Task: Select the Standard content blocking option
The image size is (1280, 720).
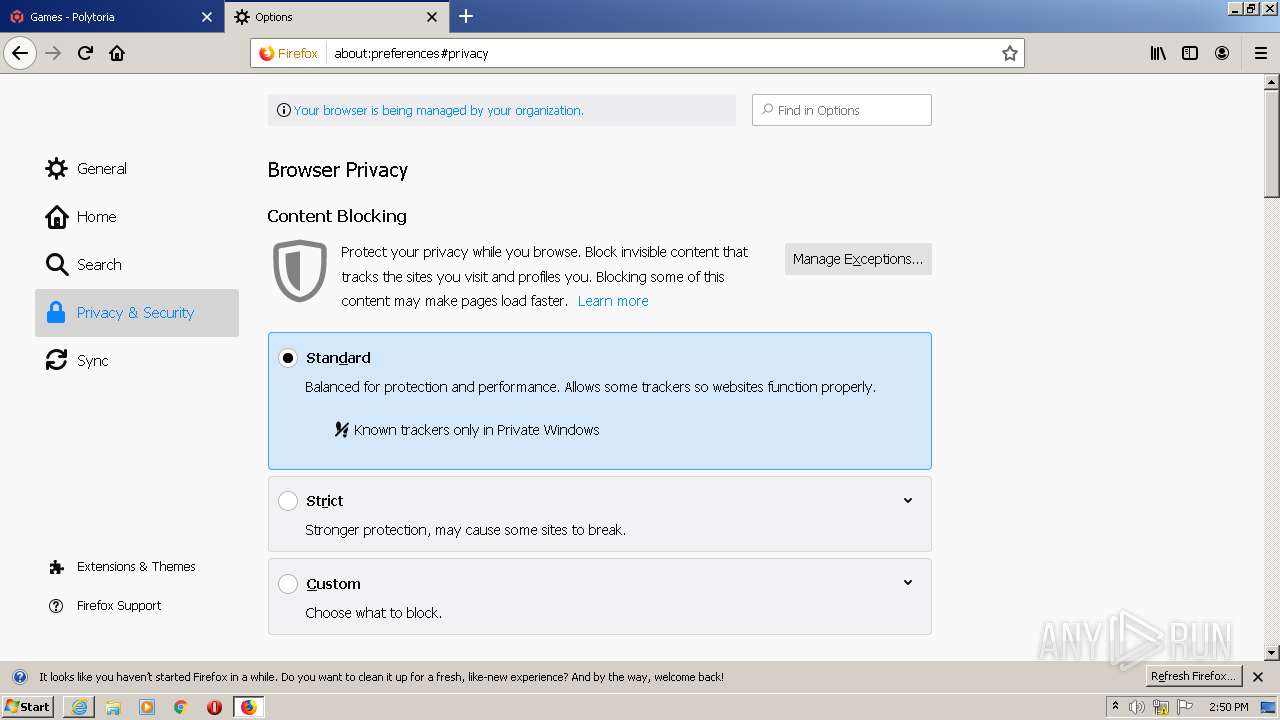Action: (x=288, y=358)
